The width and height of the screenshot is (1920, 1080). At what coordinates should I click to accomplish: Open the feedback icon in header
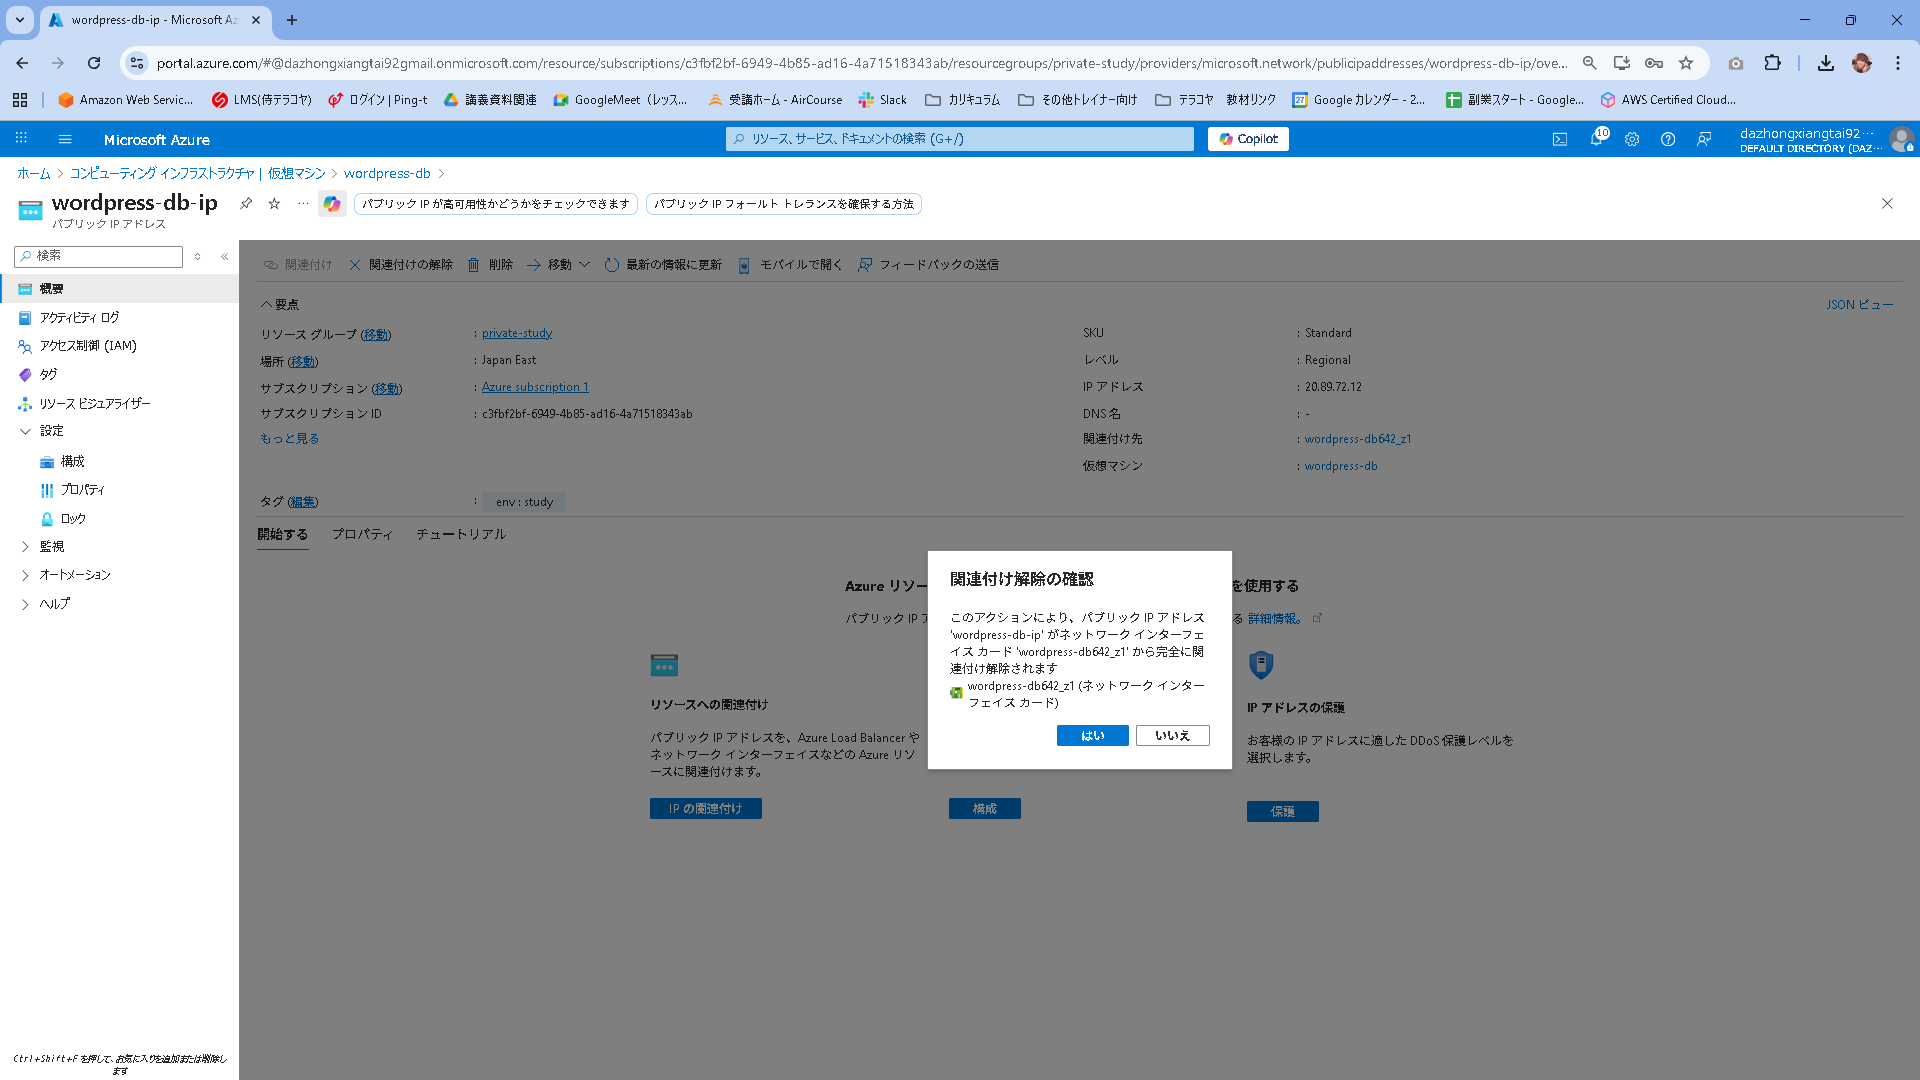(1704, 139)
